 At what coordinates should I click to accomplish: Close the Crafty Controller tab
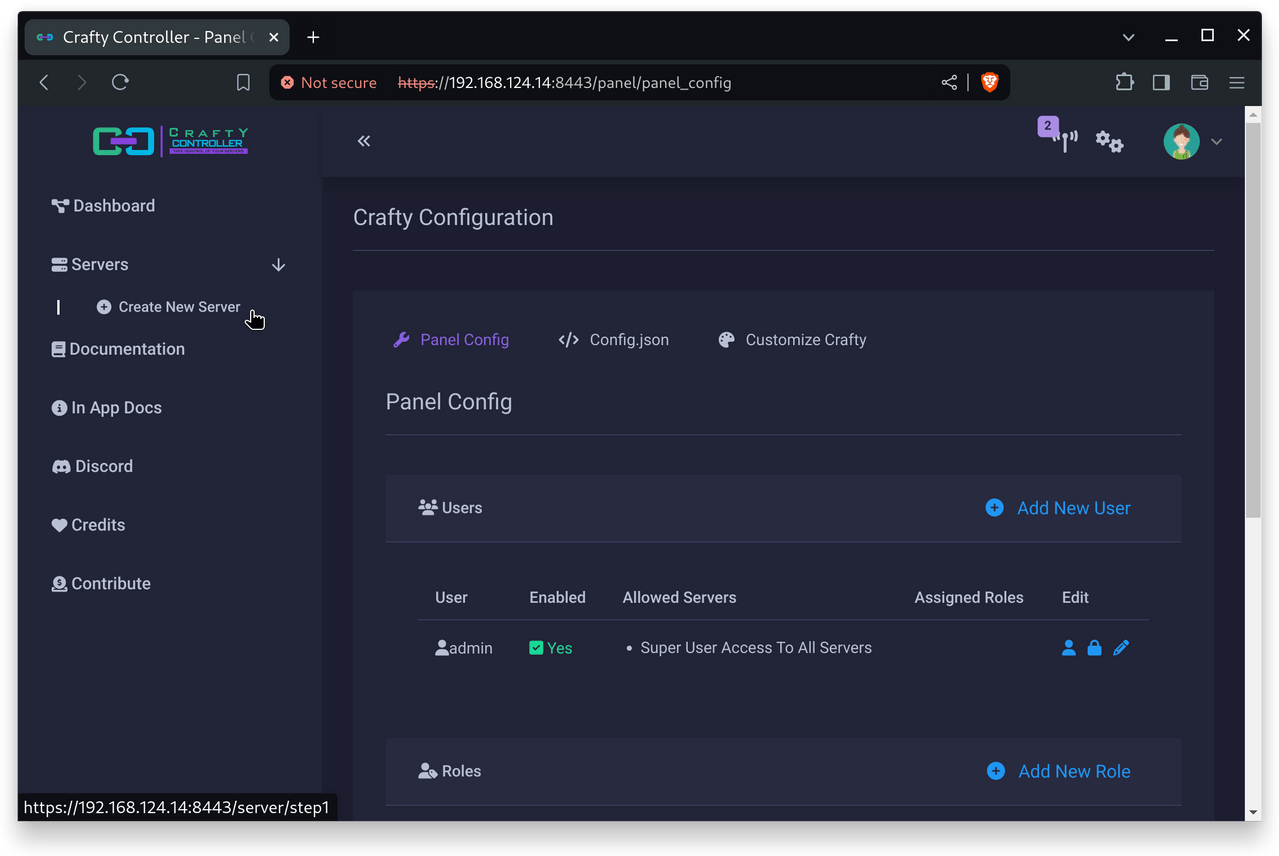click(x=274, y=37)
